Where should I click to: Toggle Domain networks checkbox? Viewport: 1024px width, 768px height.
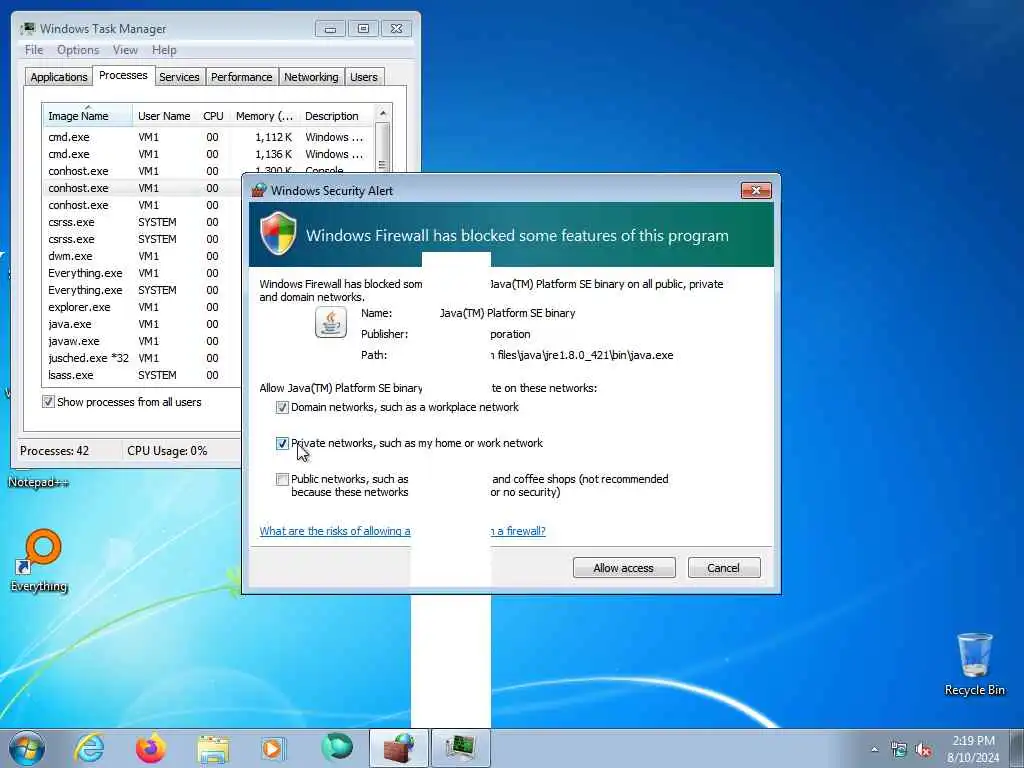coord(282,408)
